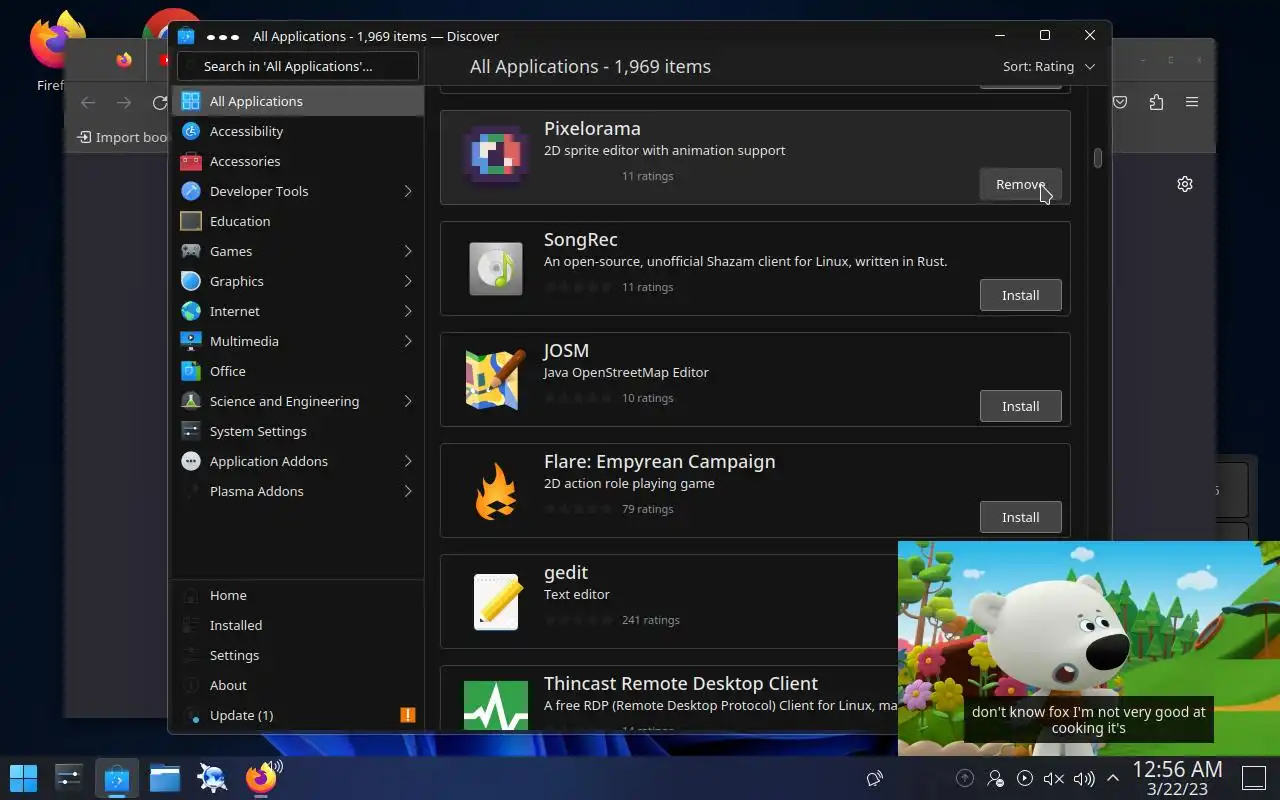Viewport: 1280px width, 800px height.
Task: Select Developer Tools category
Action: 298,191
